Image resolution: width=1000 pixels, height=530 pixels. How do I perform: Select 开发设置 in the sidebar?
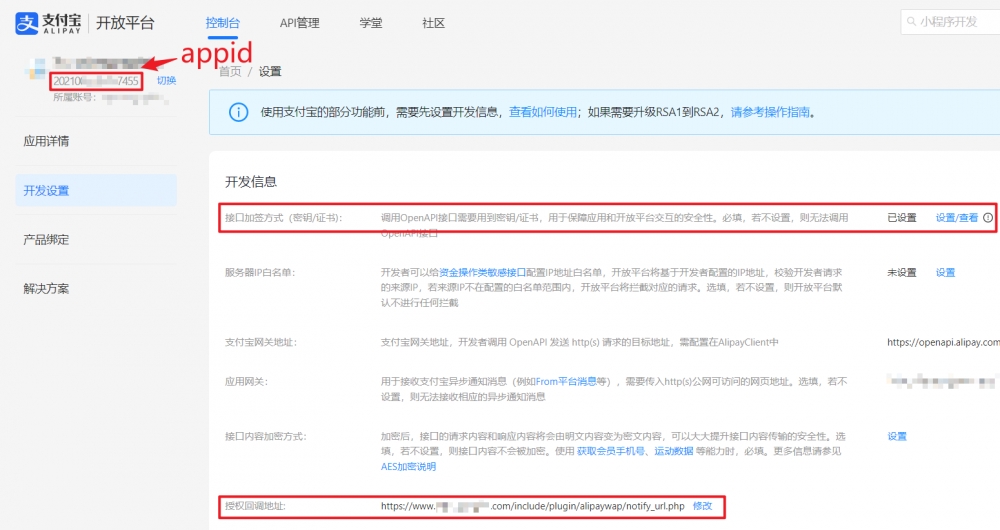(x=47, y=190)
